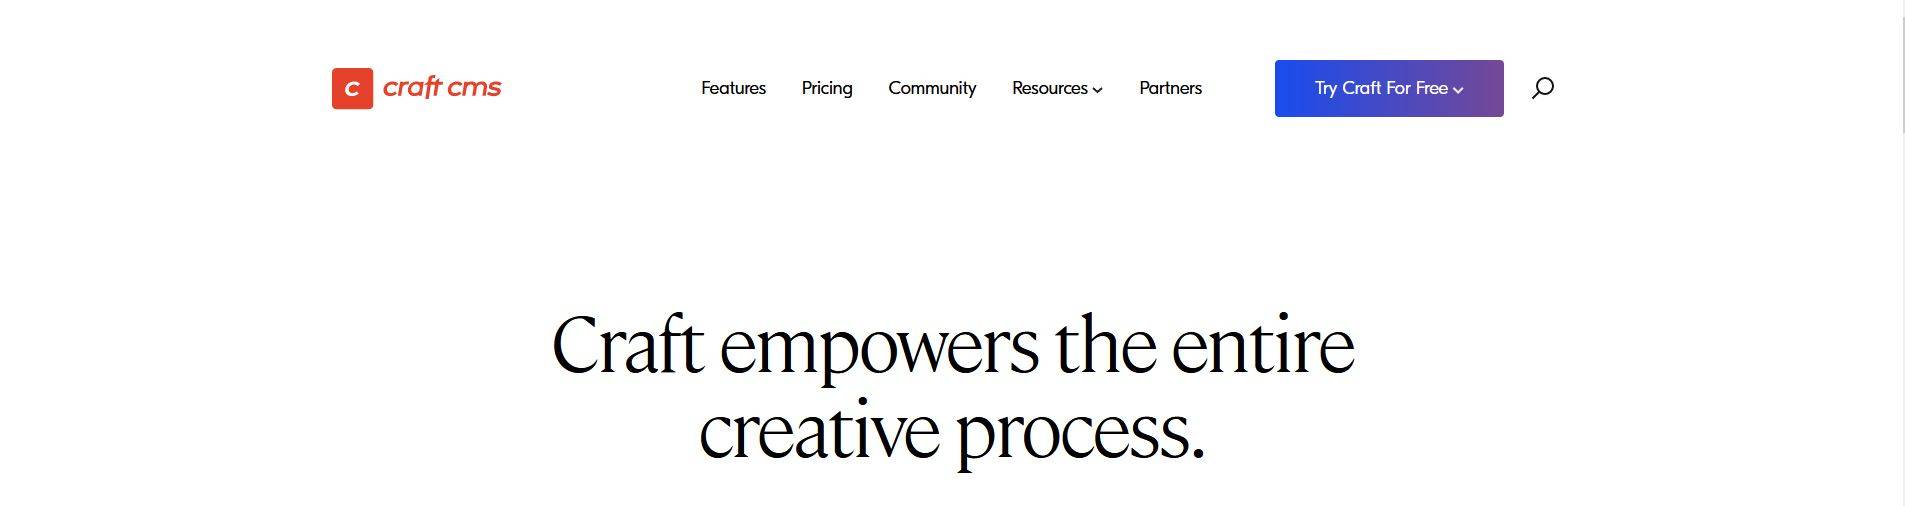The image size is (1905, 506).
Task: Click the word "the" in the headline
Action: click(1105, 346)
